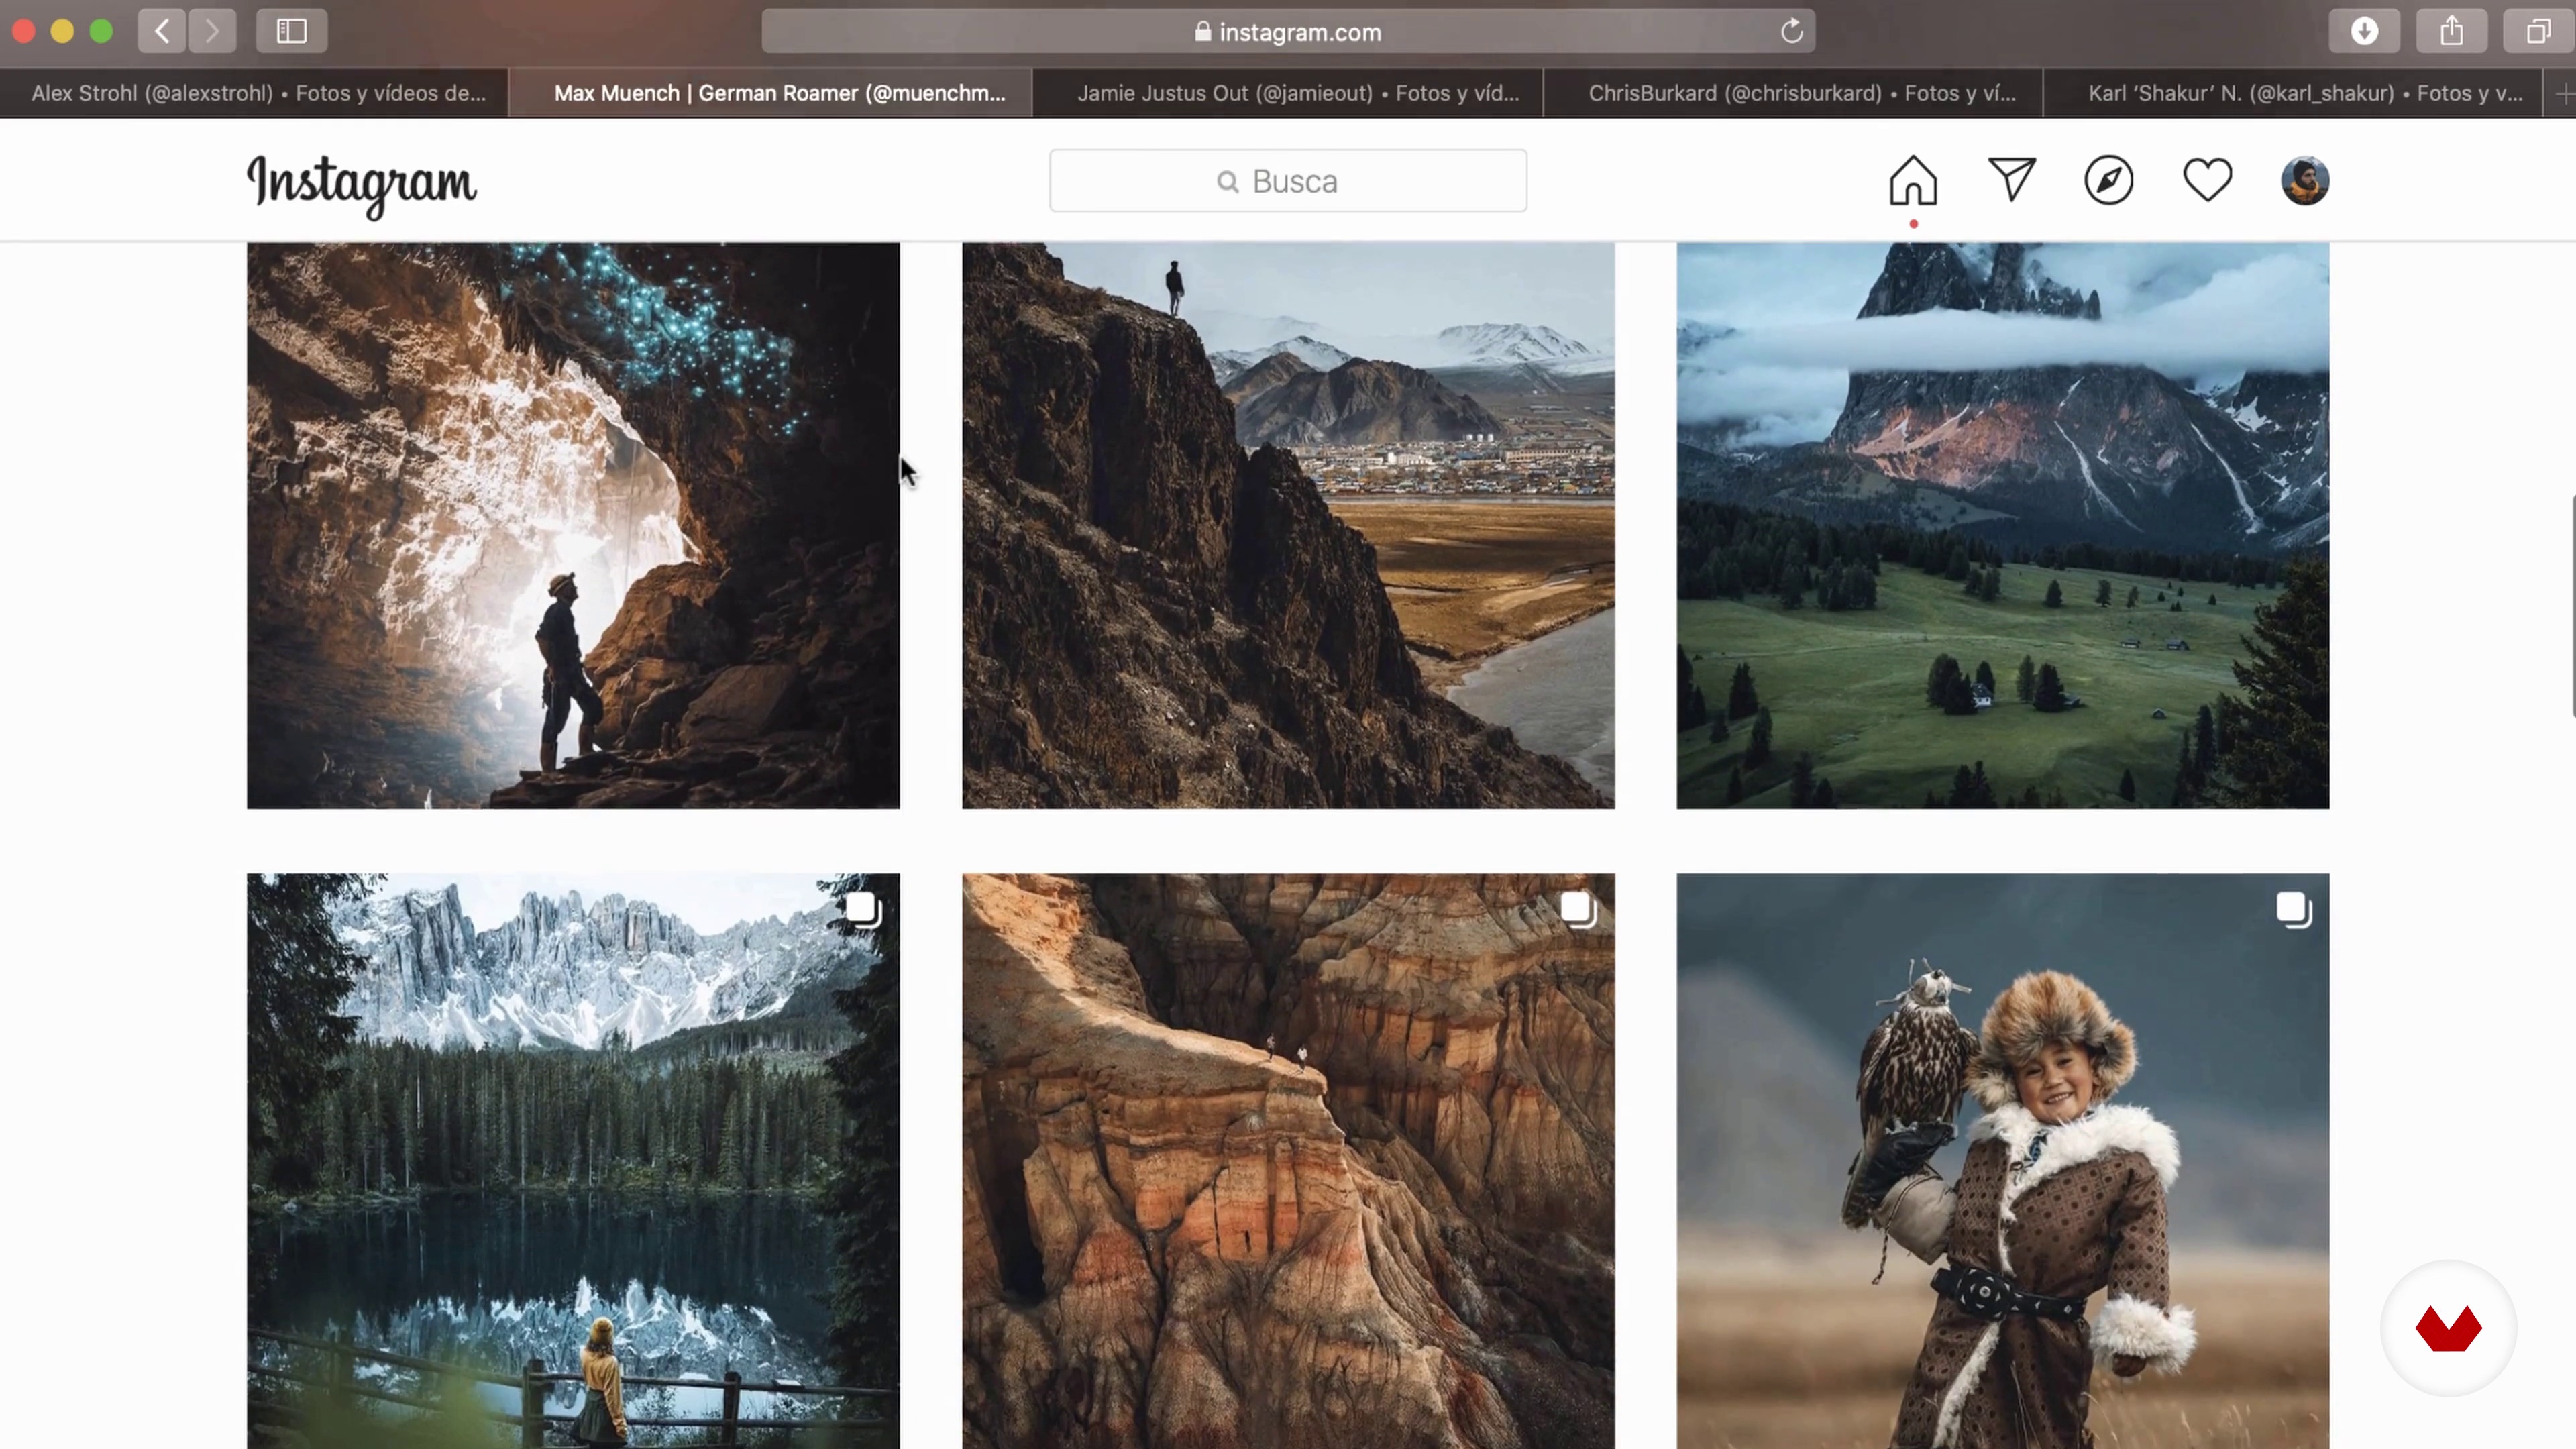The width and height of the screenshot is (2576, 1449).
Task: Open the profile avatar in Instagram header
Action: coord(2305,181)
